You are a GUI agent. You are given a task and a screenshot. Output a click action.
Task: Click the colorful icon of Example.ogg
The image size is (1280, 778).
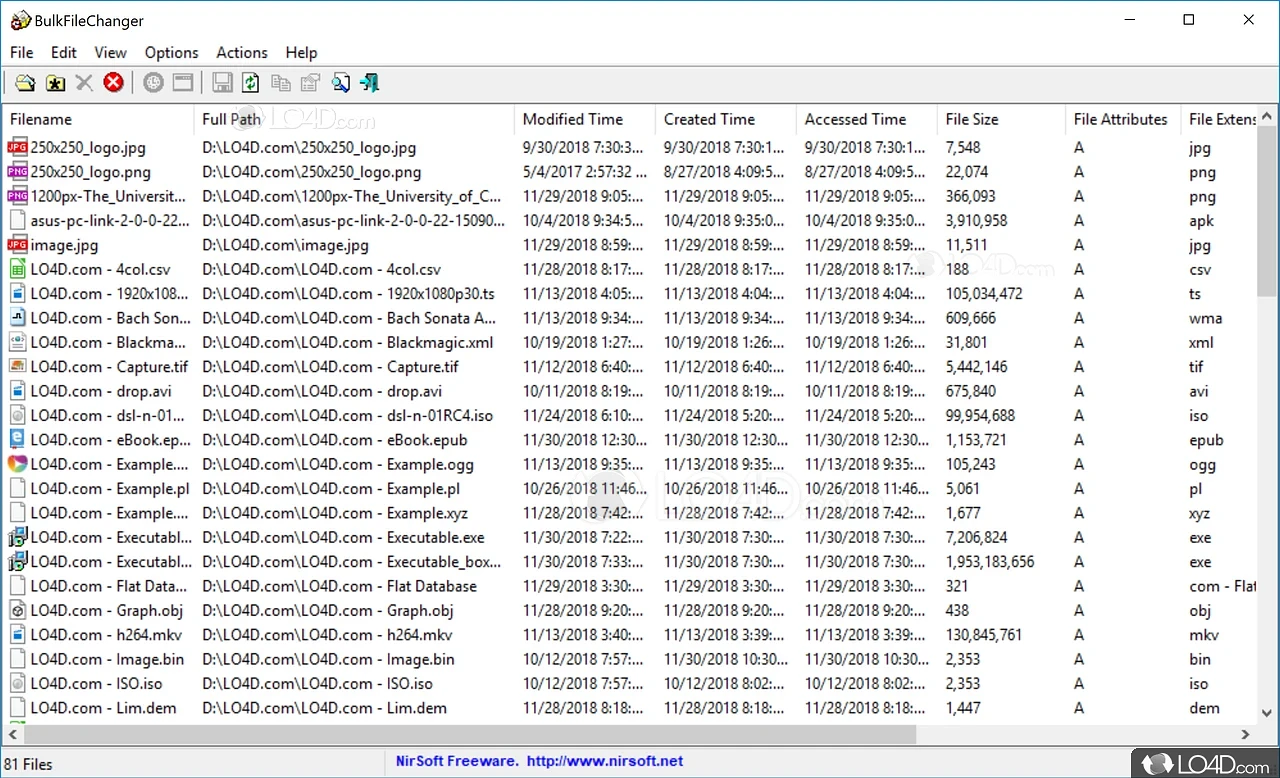18,464
